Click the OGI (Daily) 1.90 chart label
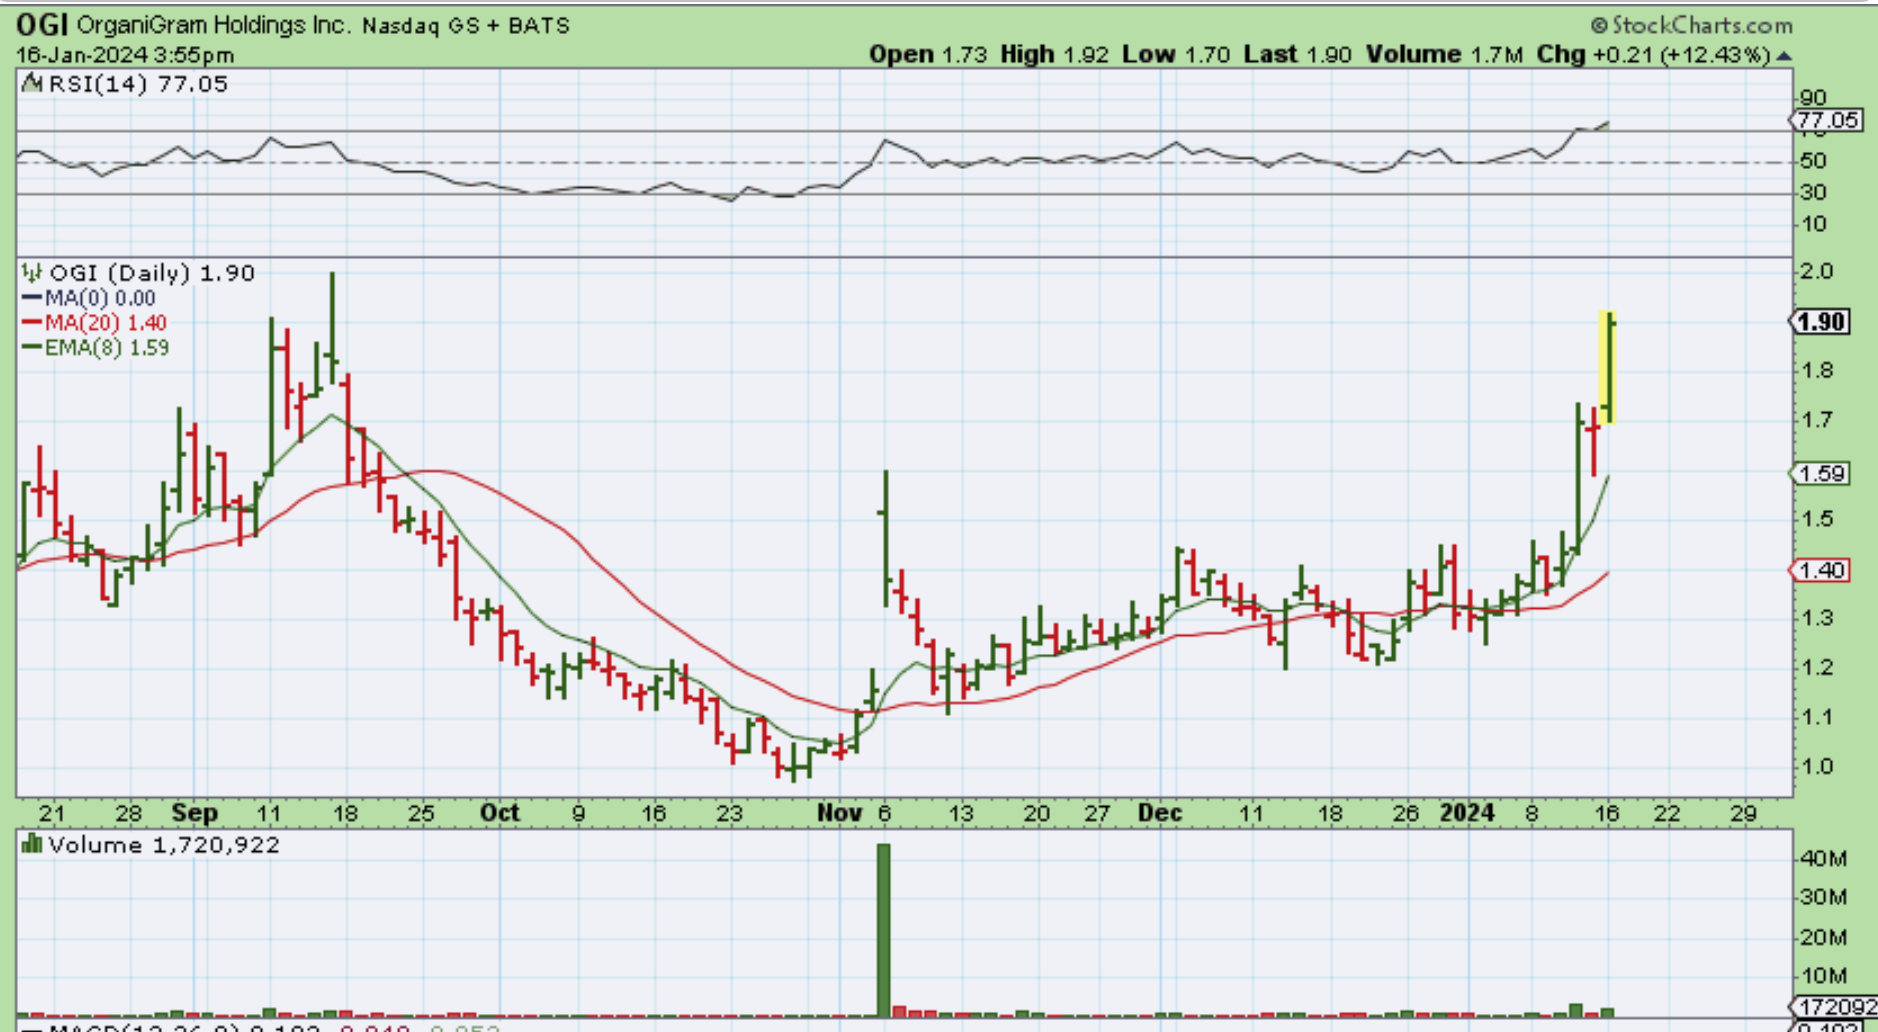This screenshot has width=1878, height=1032. 152,273
